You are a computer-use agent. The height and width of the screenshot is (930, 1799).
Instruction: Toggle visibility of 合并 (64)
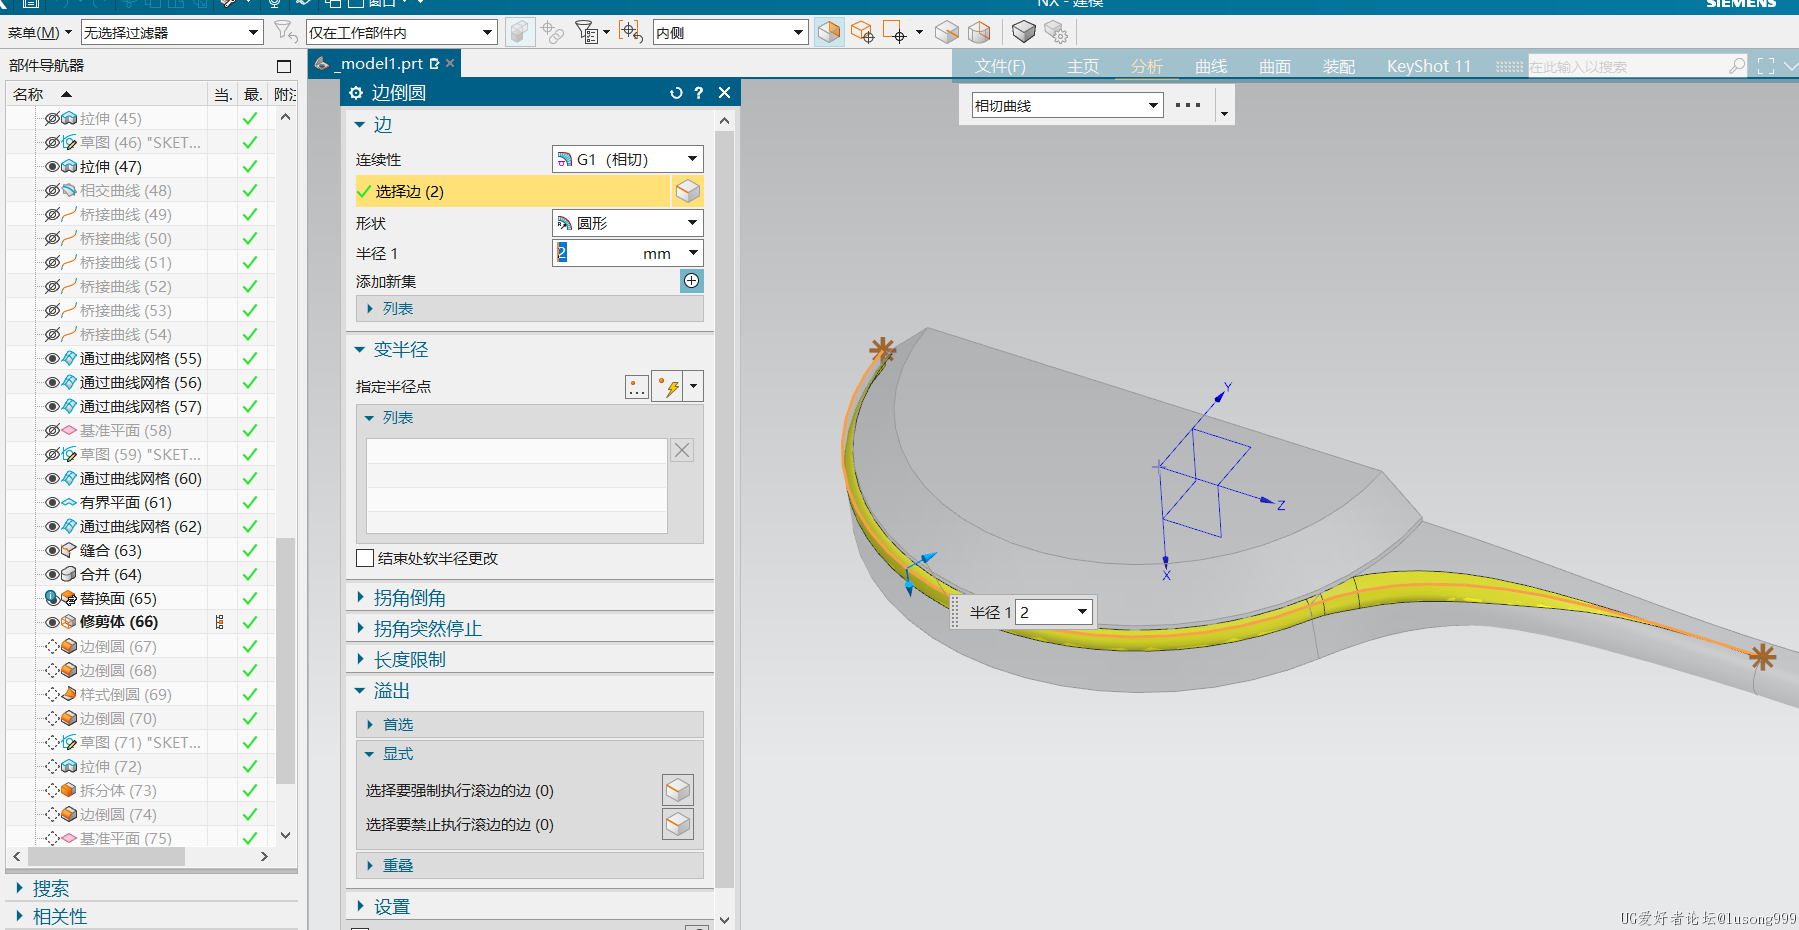(x=52, y=575)
